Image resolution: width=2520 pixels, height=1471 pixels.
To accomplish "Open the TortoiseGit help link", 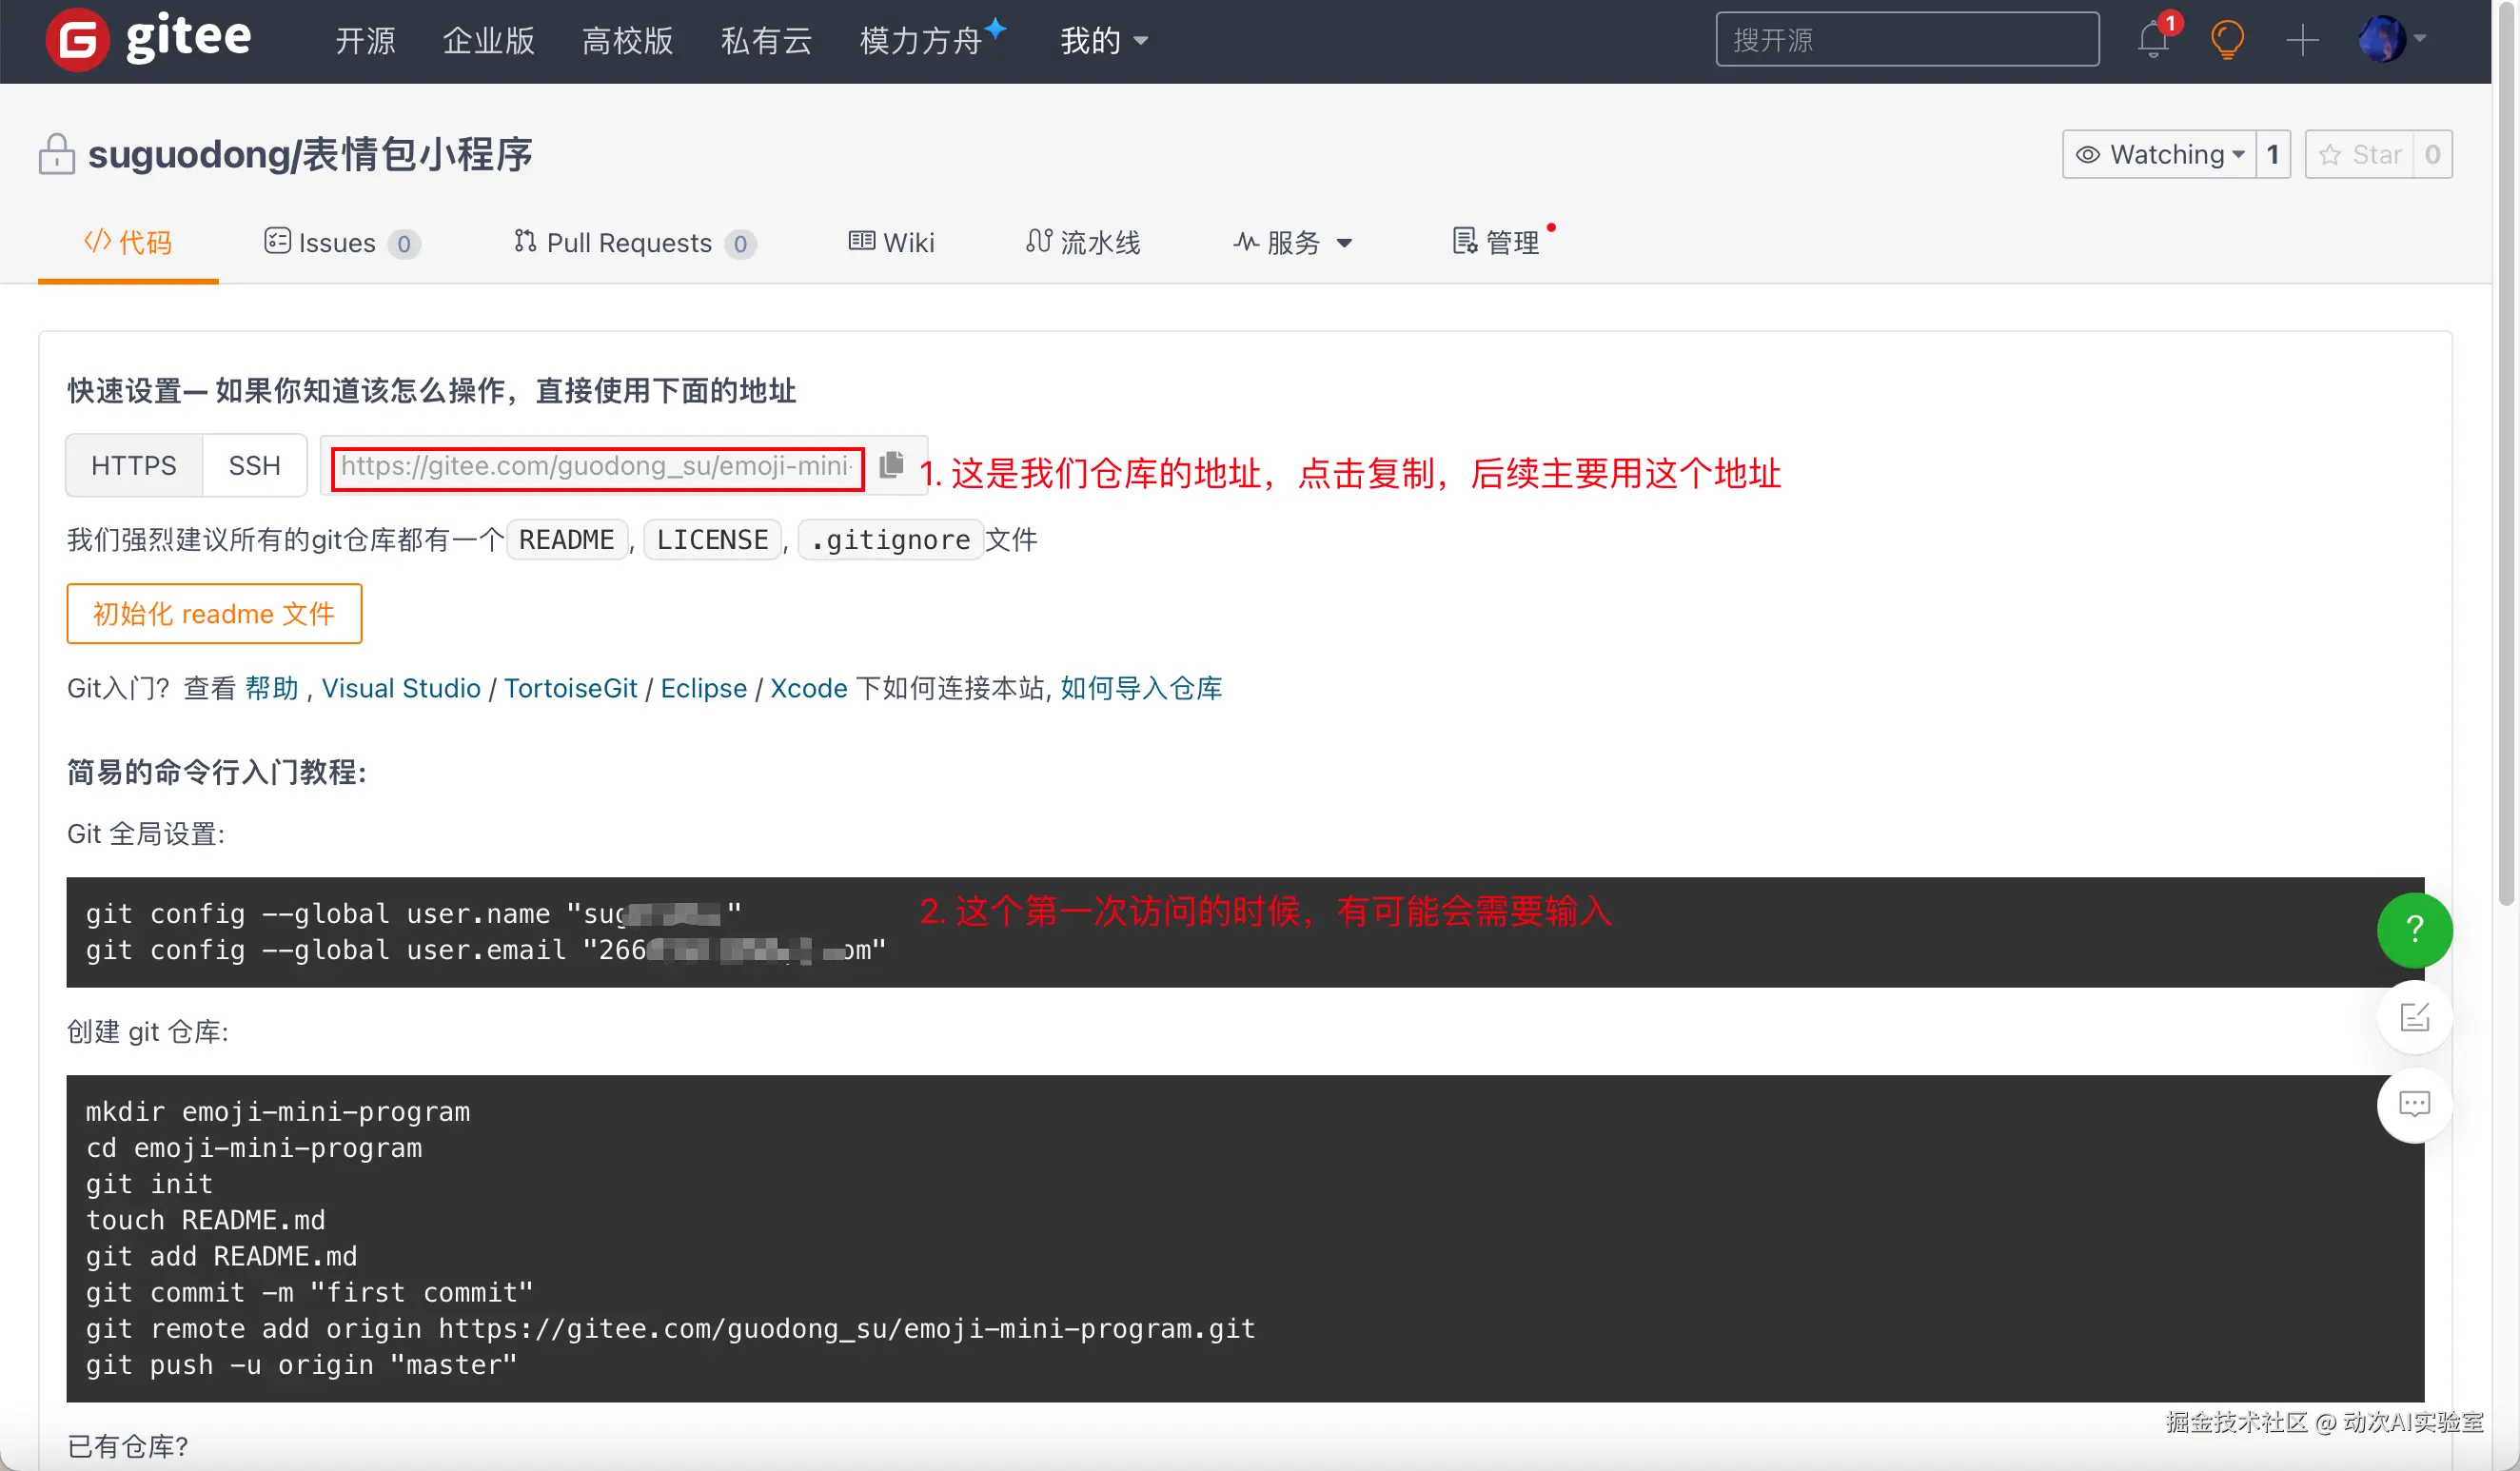I will [570, 688].
